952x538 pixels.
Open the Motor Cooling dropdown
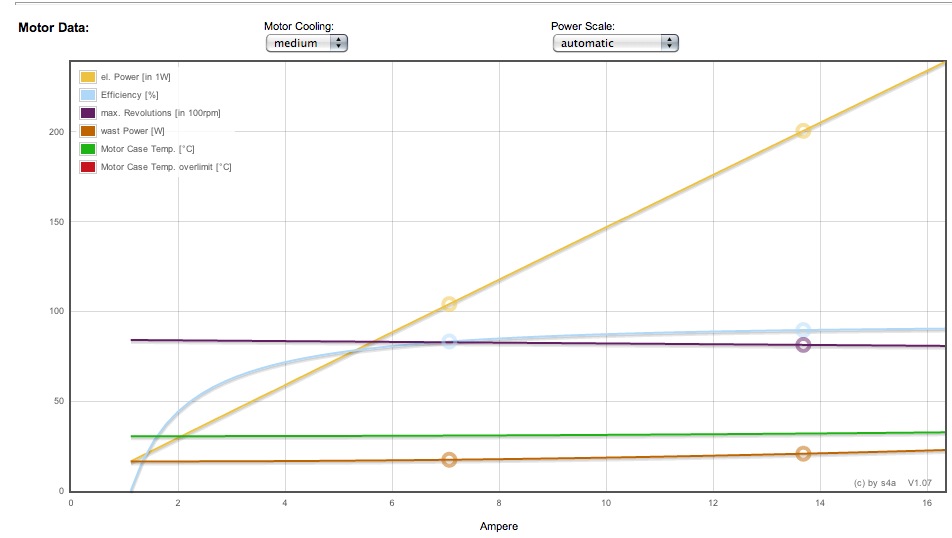point(306,43)
